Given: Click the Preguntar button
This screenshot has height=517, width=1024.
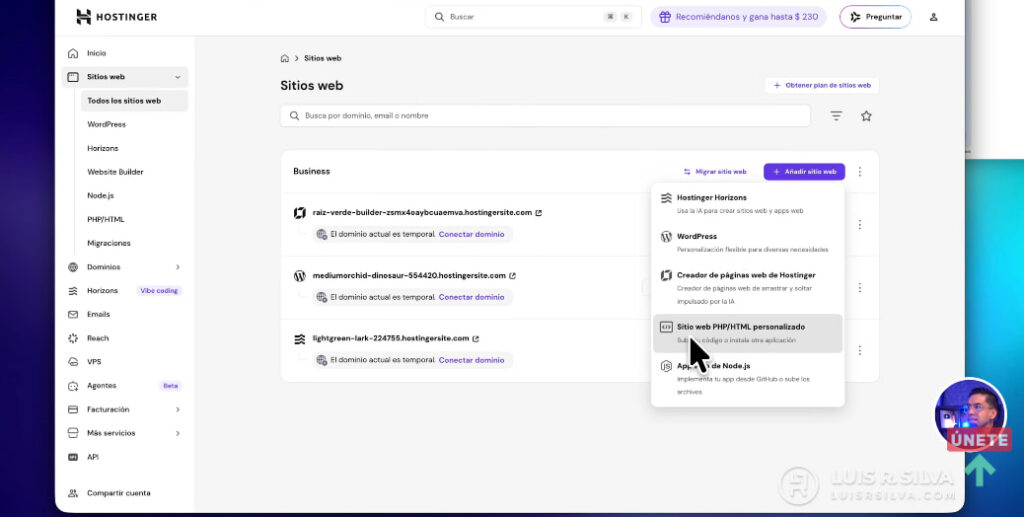Looking at the screenshot, I should point(875,17).
